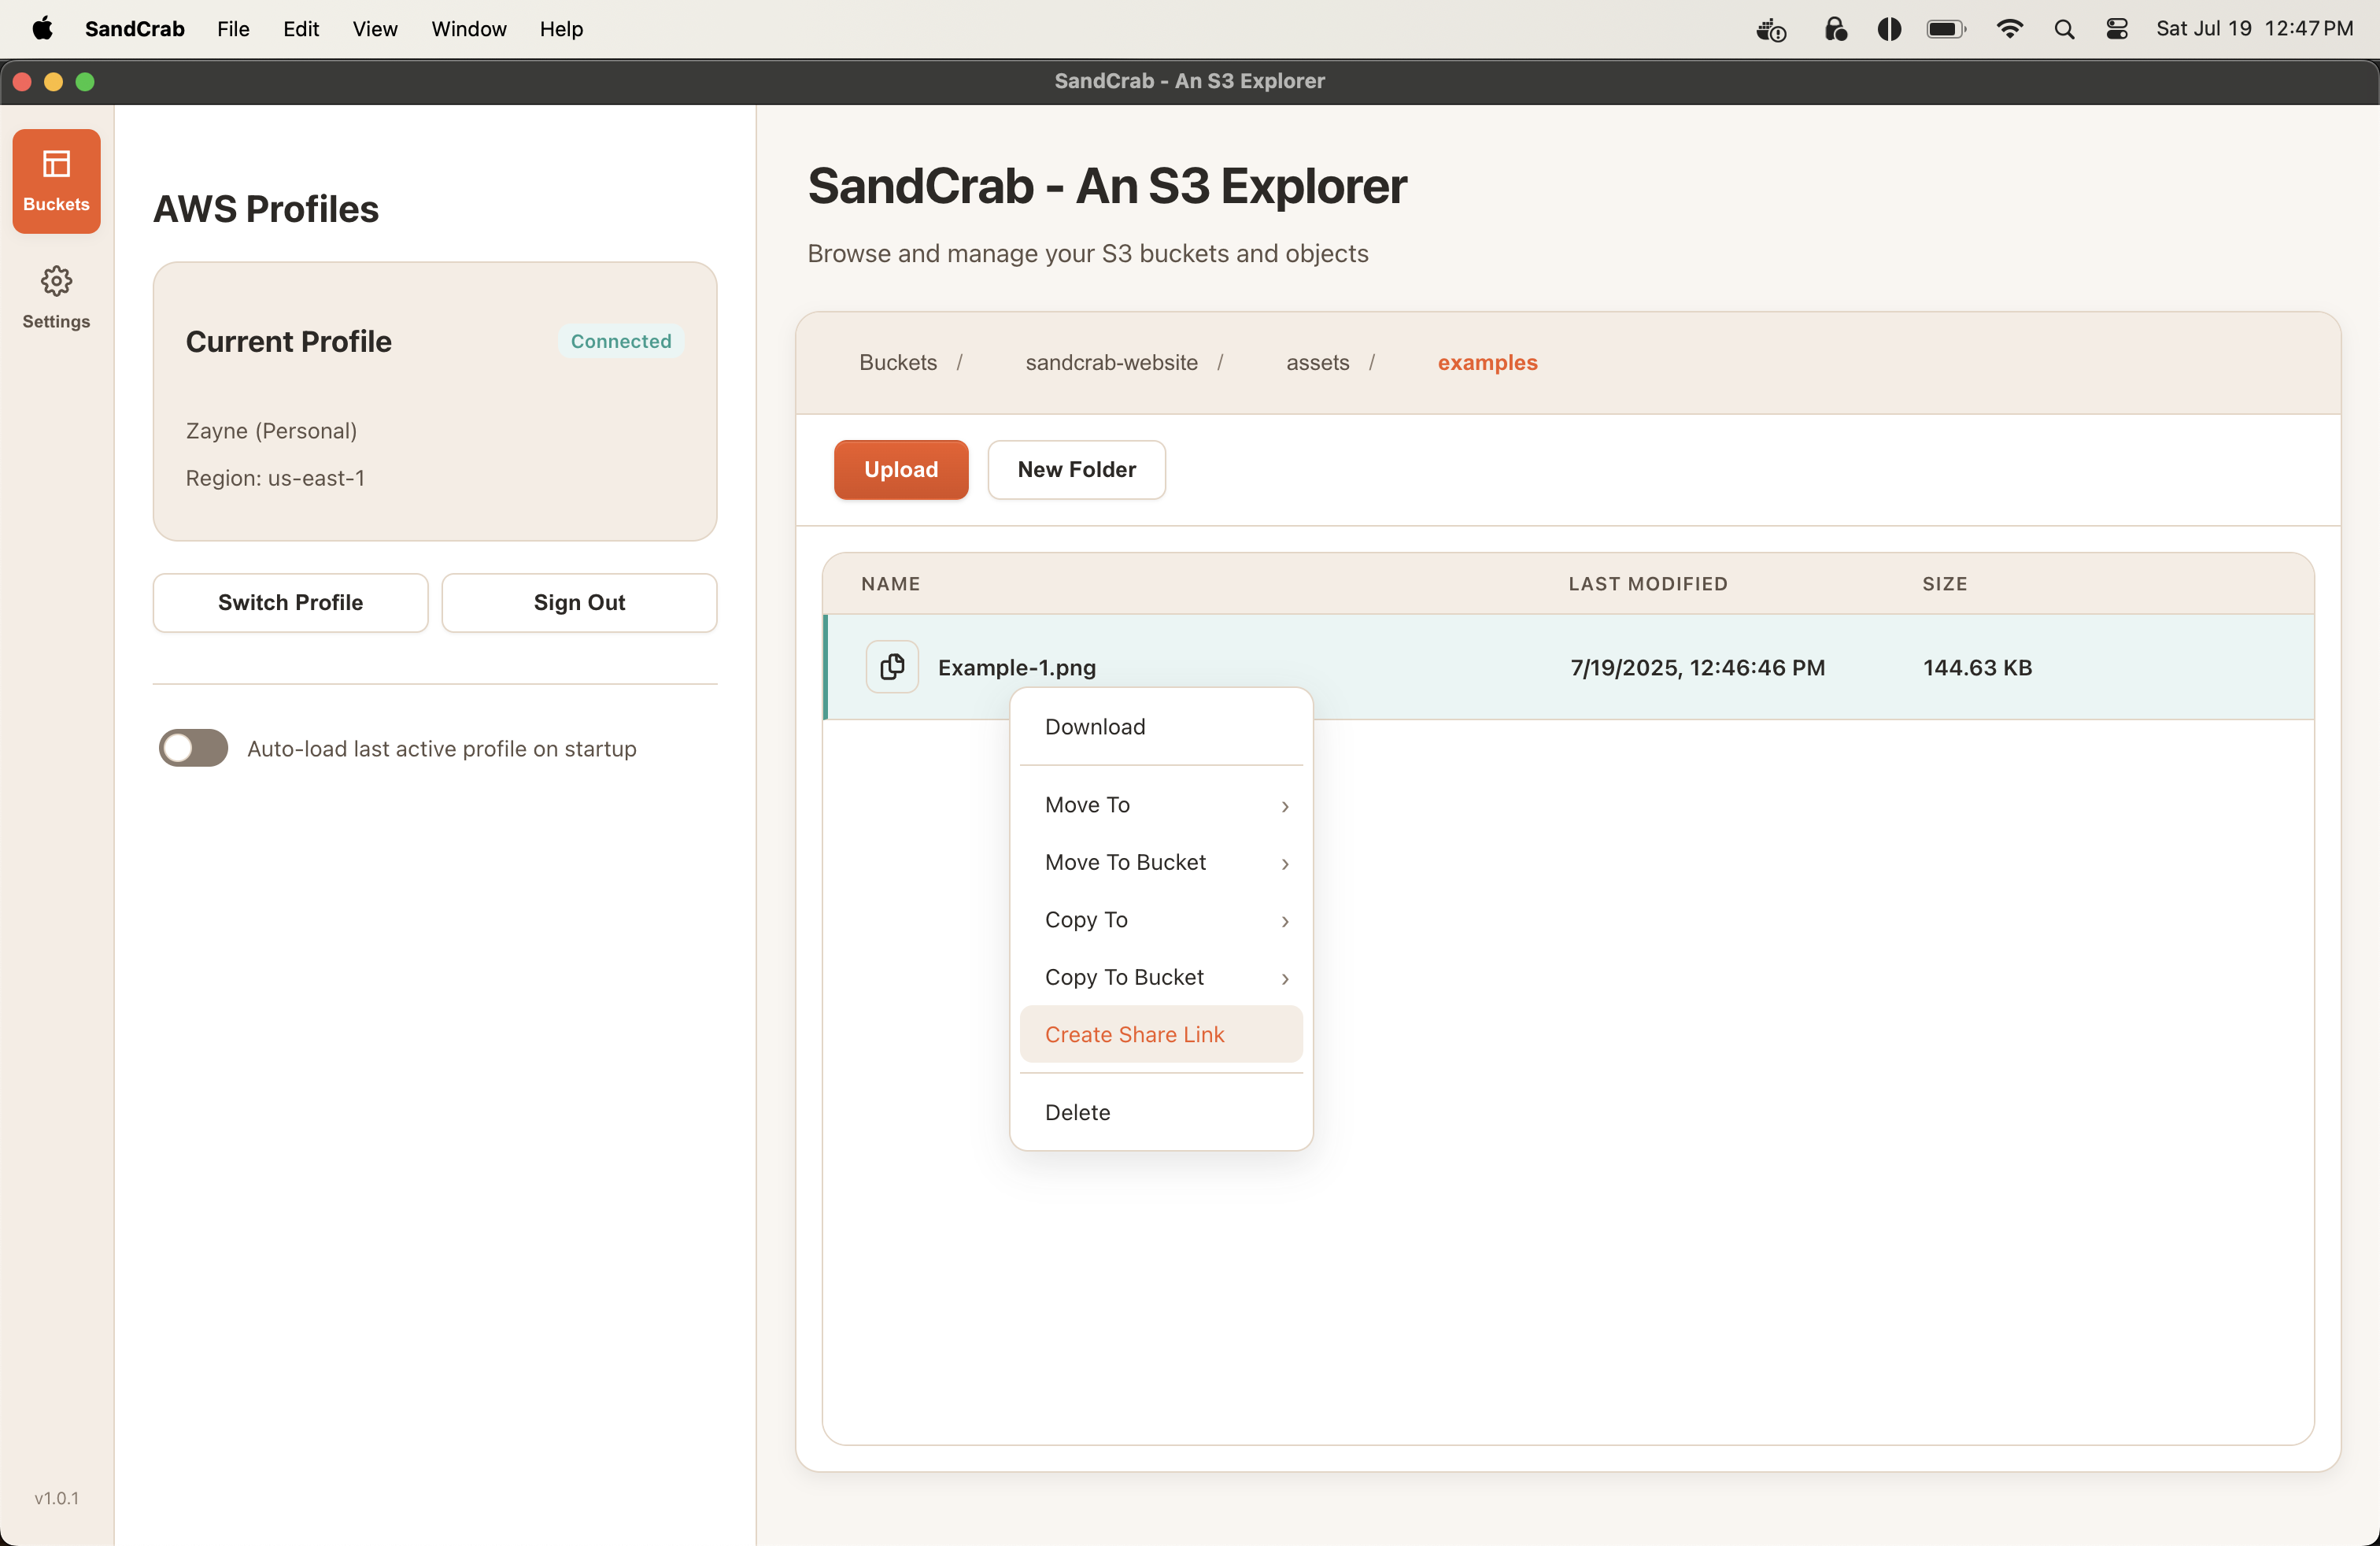Go to assets breadcrumb folder

pos(1317,362)
